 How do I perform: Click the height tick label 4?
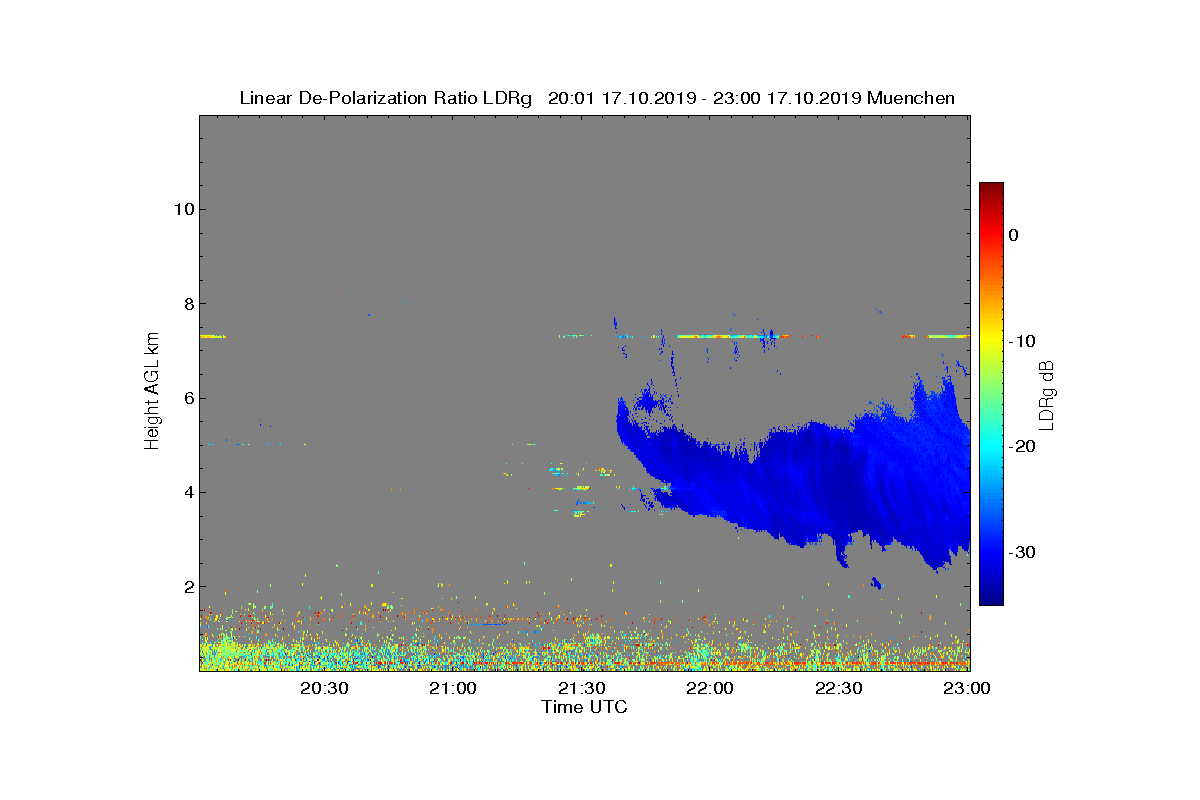187,492
